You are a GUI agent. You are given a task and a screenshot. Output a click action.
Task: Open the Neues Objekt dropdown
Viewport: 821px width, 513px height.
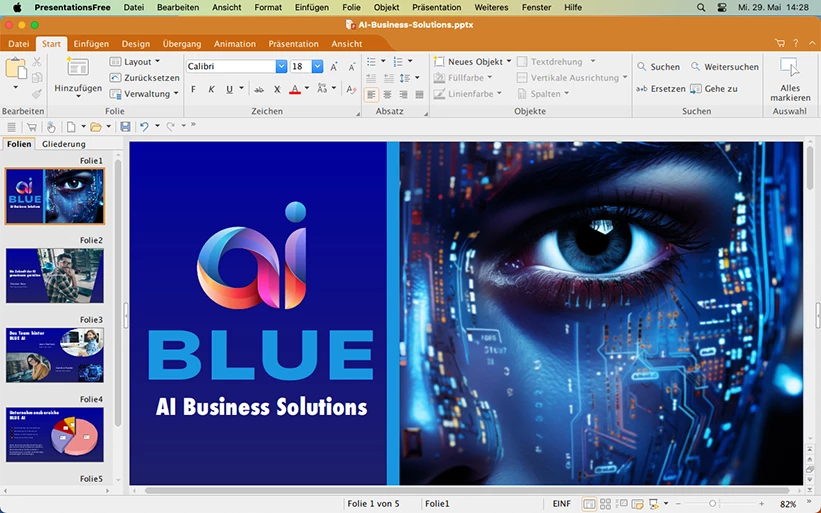tap(472, 62)
